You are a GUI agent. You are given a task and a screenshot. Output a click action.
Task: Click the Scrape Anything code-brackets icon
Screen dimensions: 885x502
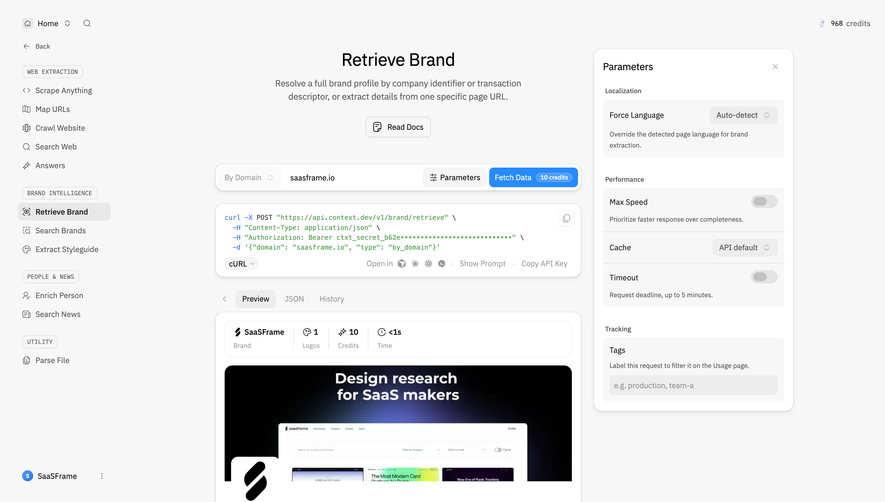click(27, 90)
